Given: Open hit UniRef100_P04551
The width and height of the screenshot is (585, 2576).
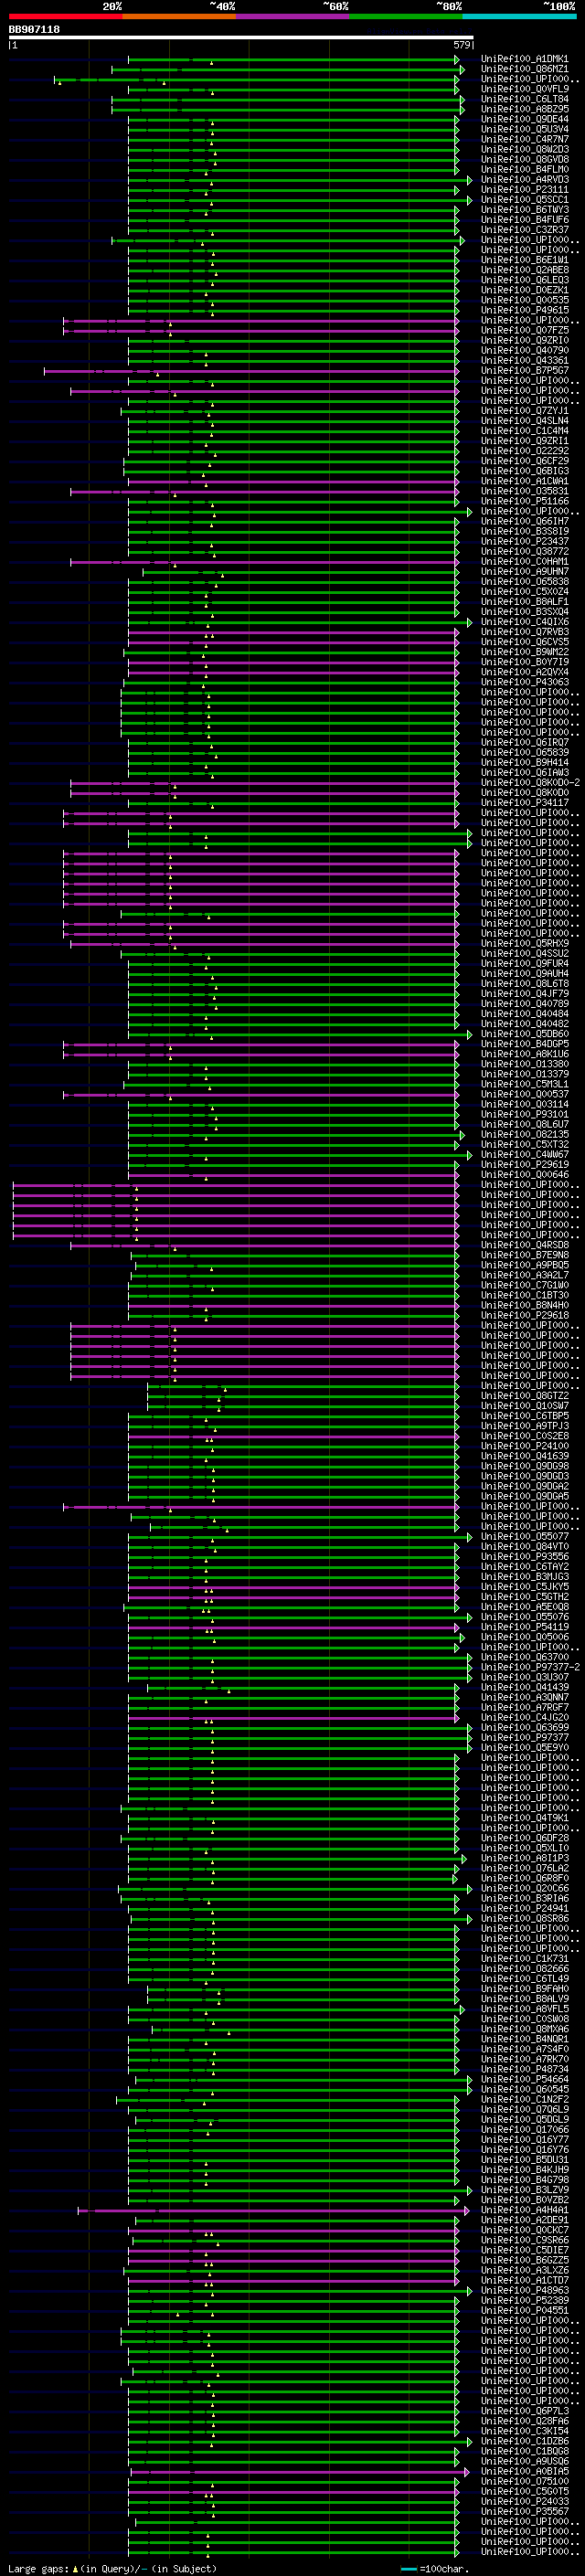Looking at the screenshot, I should (x=525, y=2311).
